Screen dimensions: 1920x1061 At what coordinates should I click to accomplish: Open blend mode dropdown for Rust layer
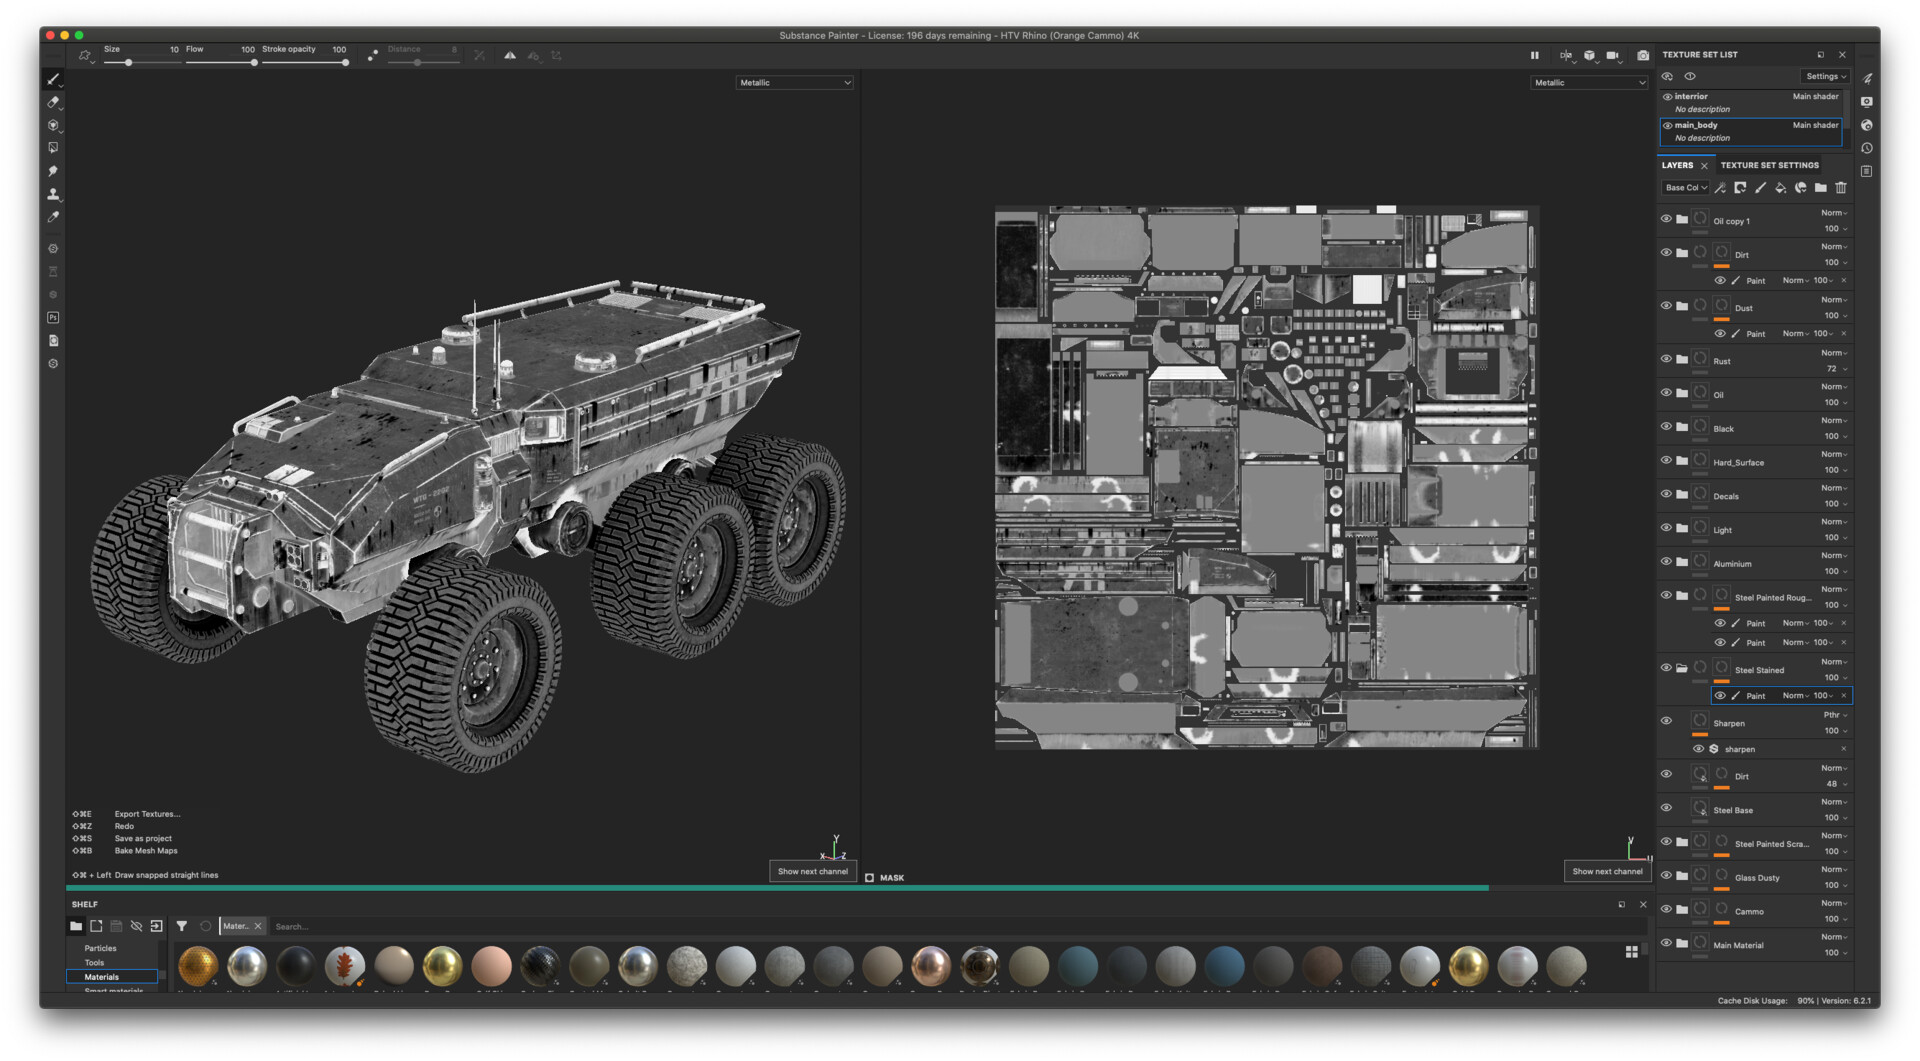(x=1834, y=353)
